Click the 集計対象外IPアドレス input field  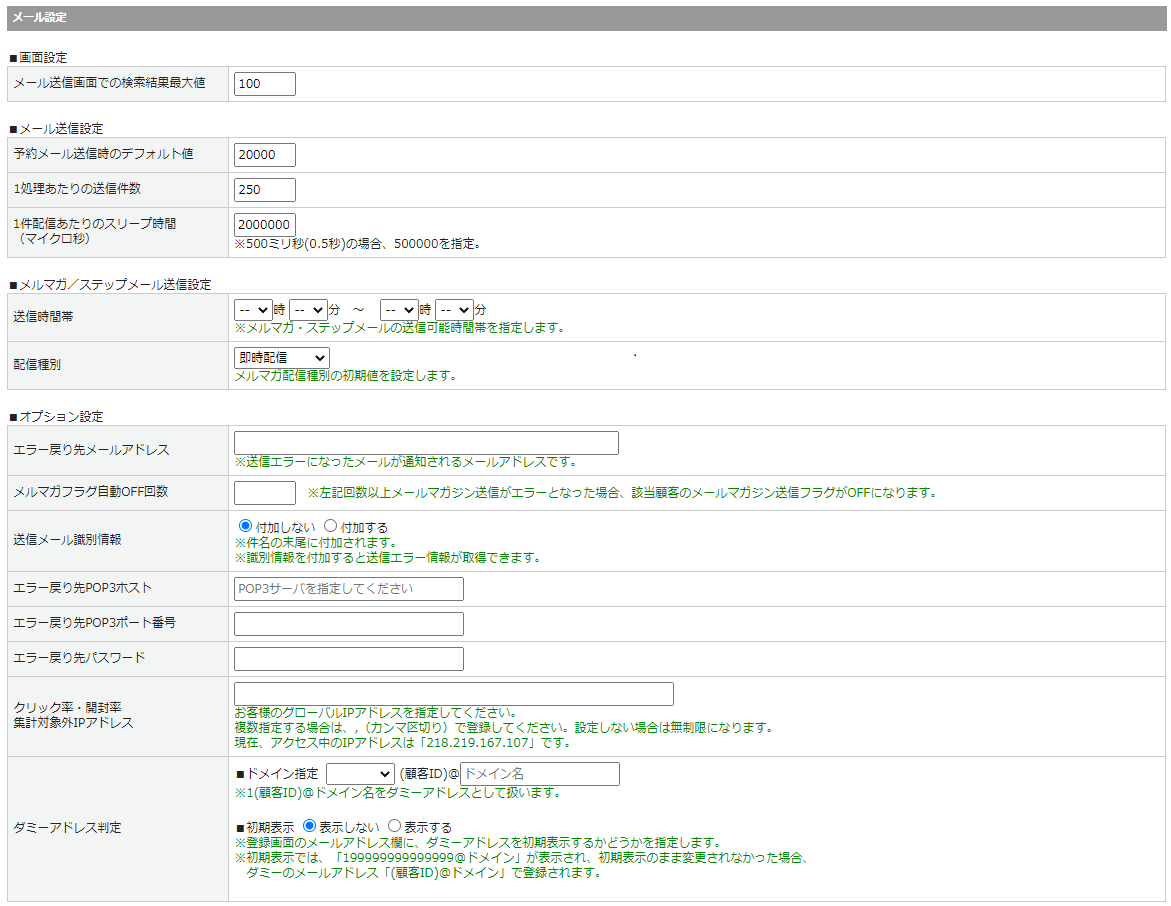pyautogui.click(x=453, y=694)
